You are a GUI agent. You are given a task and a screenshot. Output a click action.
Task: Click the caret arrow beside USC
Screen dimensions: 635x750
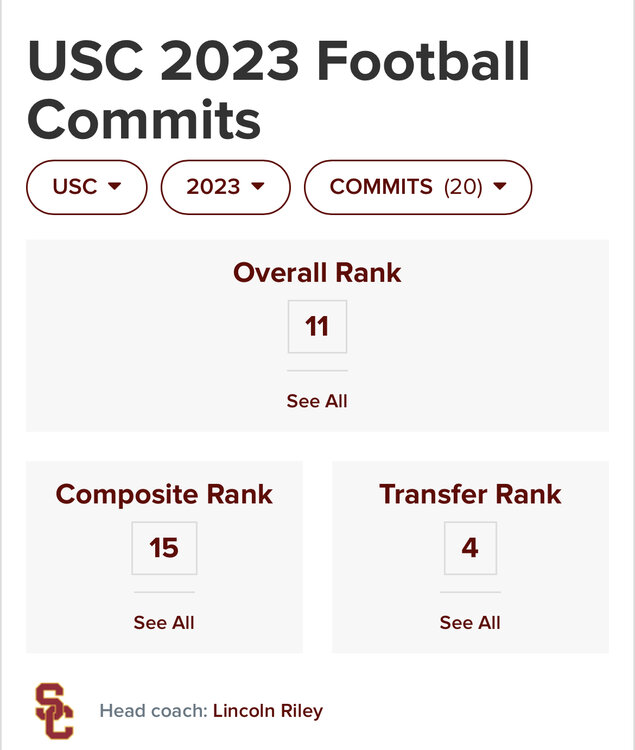tap(114, 187)
